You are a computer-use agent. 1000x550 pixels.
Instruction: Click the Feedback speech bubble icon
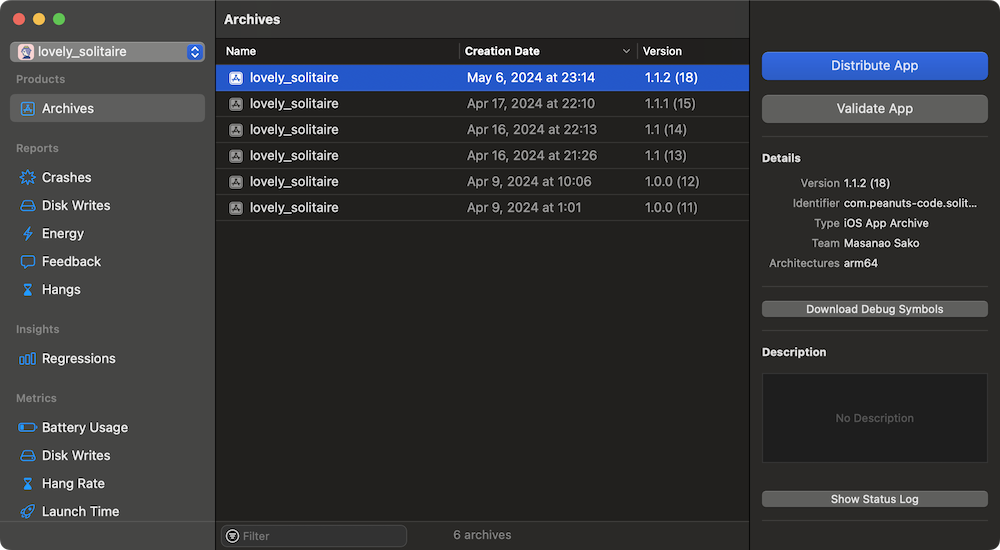coord(27,262)
